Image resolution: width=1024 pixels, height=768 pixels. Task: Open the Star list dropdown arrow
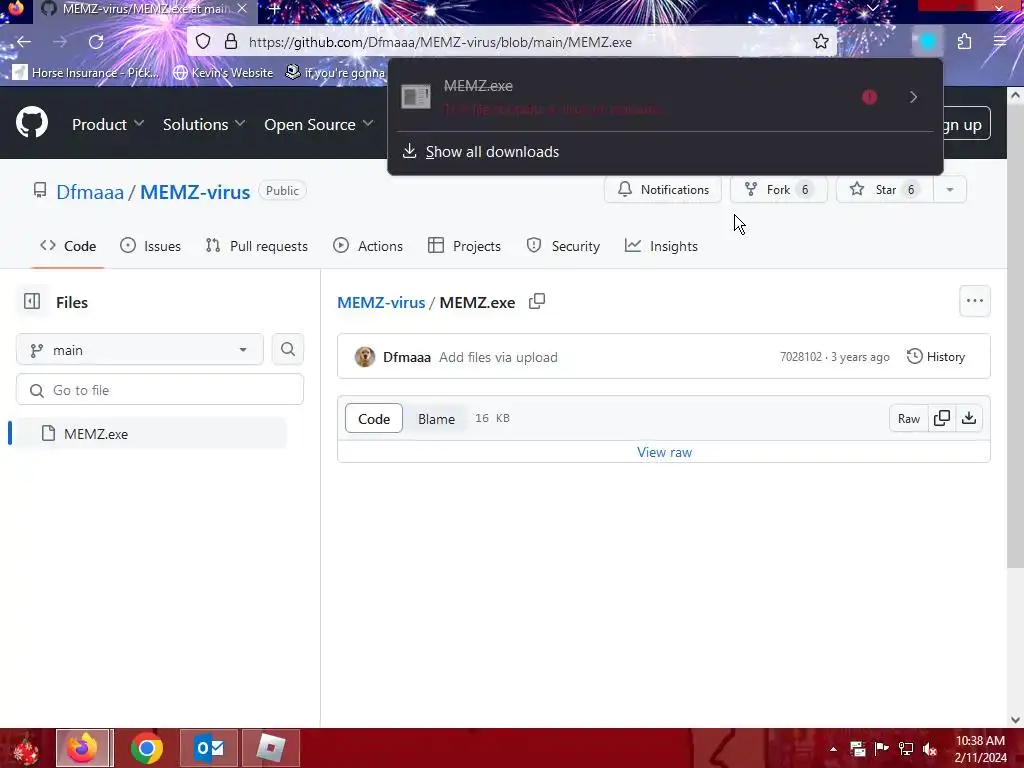(950, 189)
